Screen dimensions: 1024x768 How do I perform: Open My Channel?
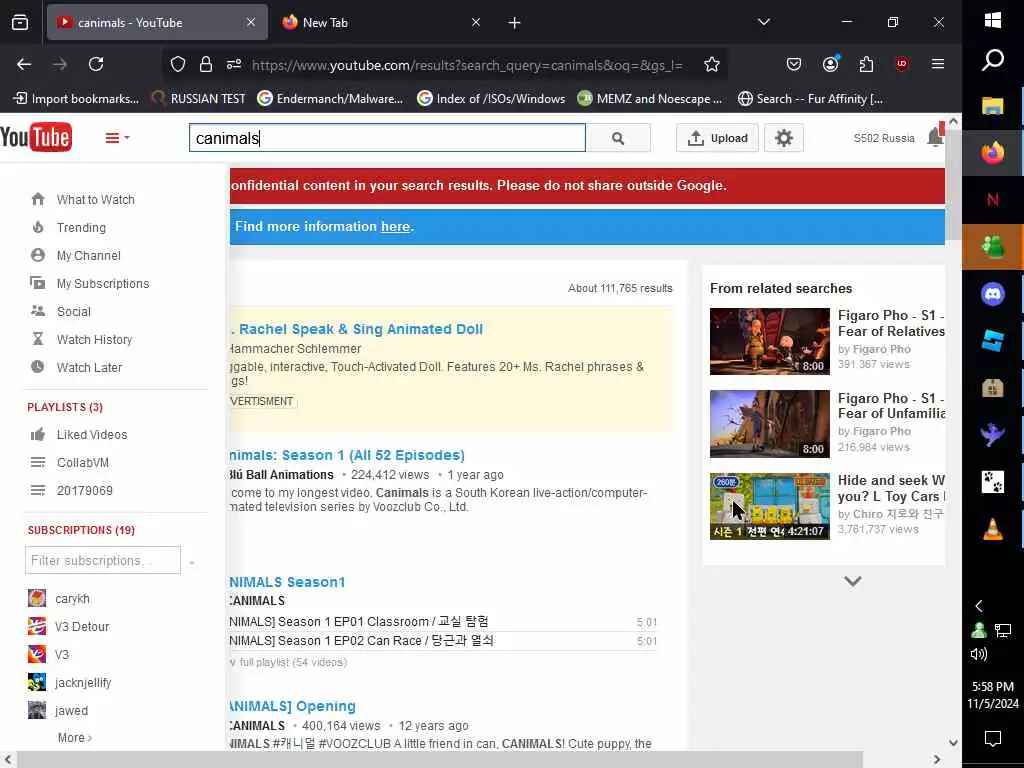pyautogui.click(x=88, y=255)
